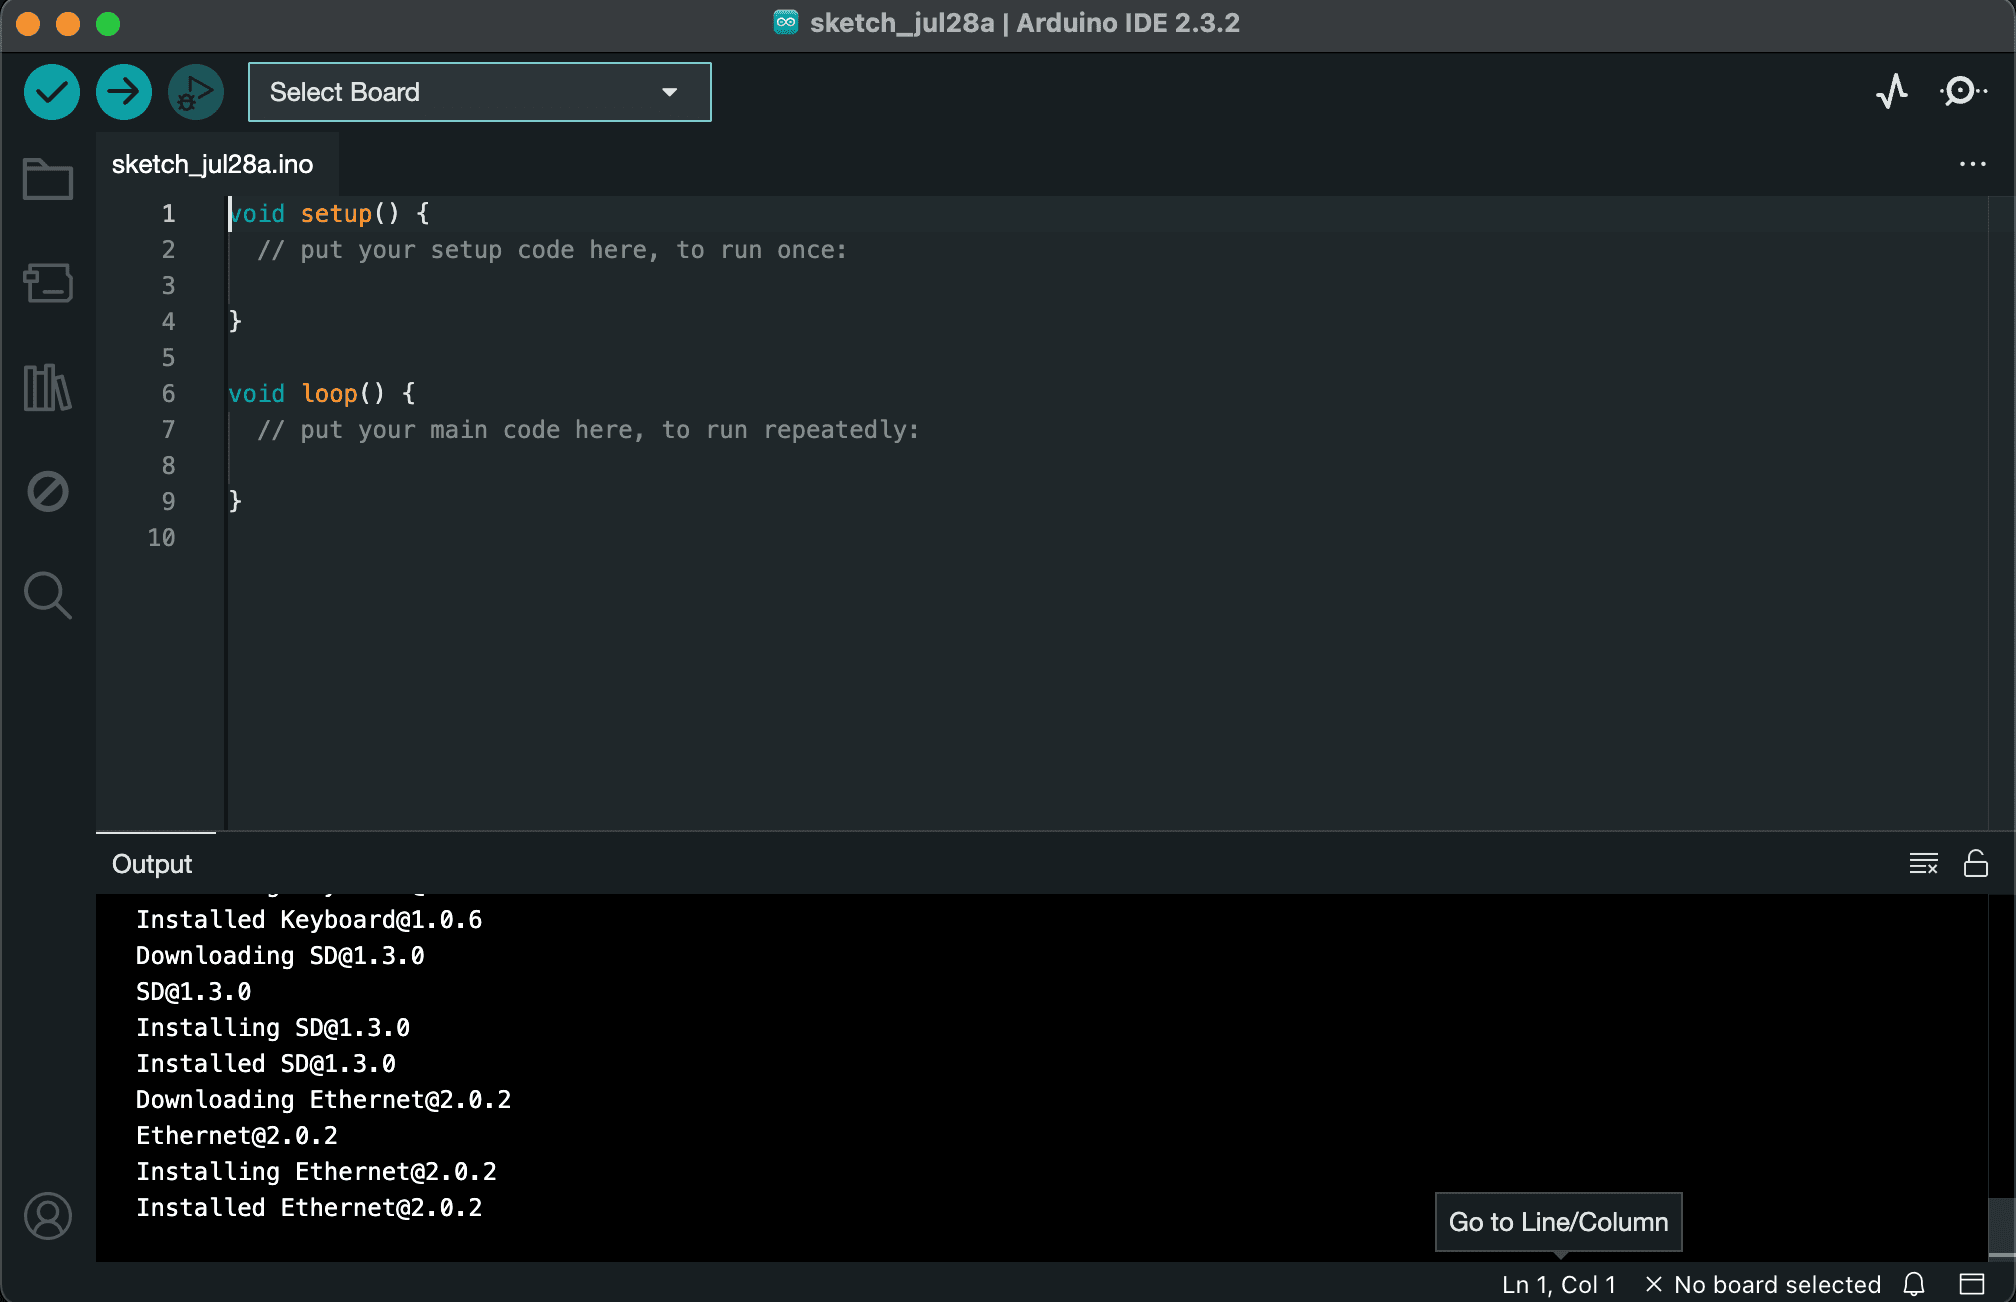Click the closing brace on line 4
Screen dimensions: 2016x1302
click(235, 322)
